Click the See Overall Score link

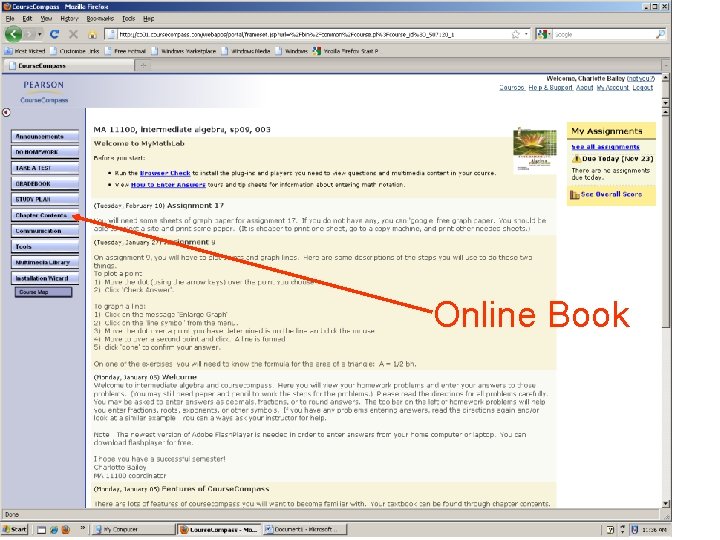[611, 194]
